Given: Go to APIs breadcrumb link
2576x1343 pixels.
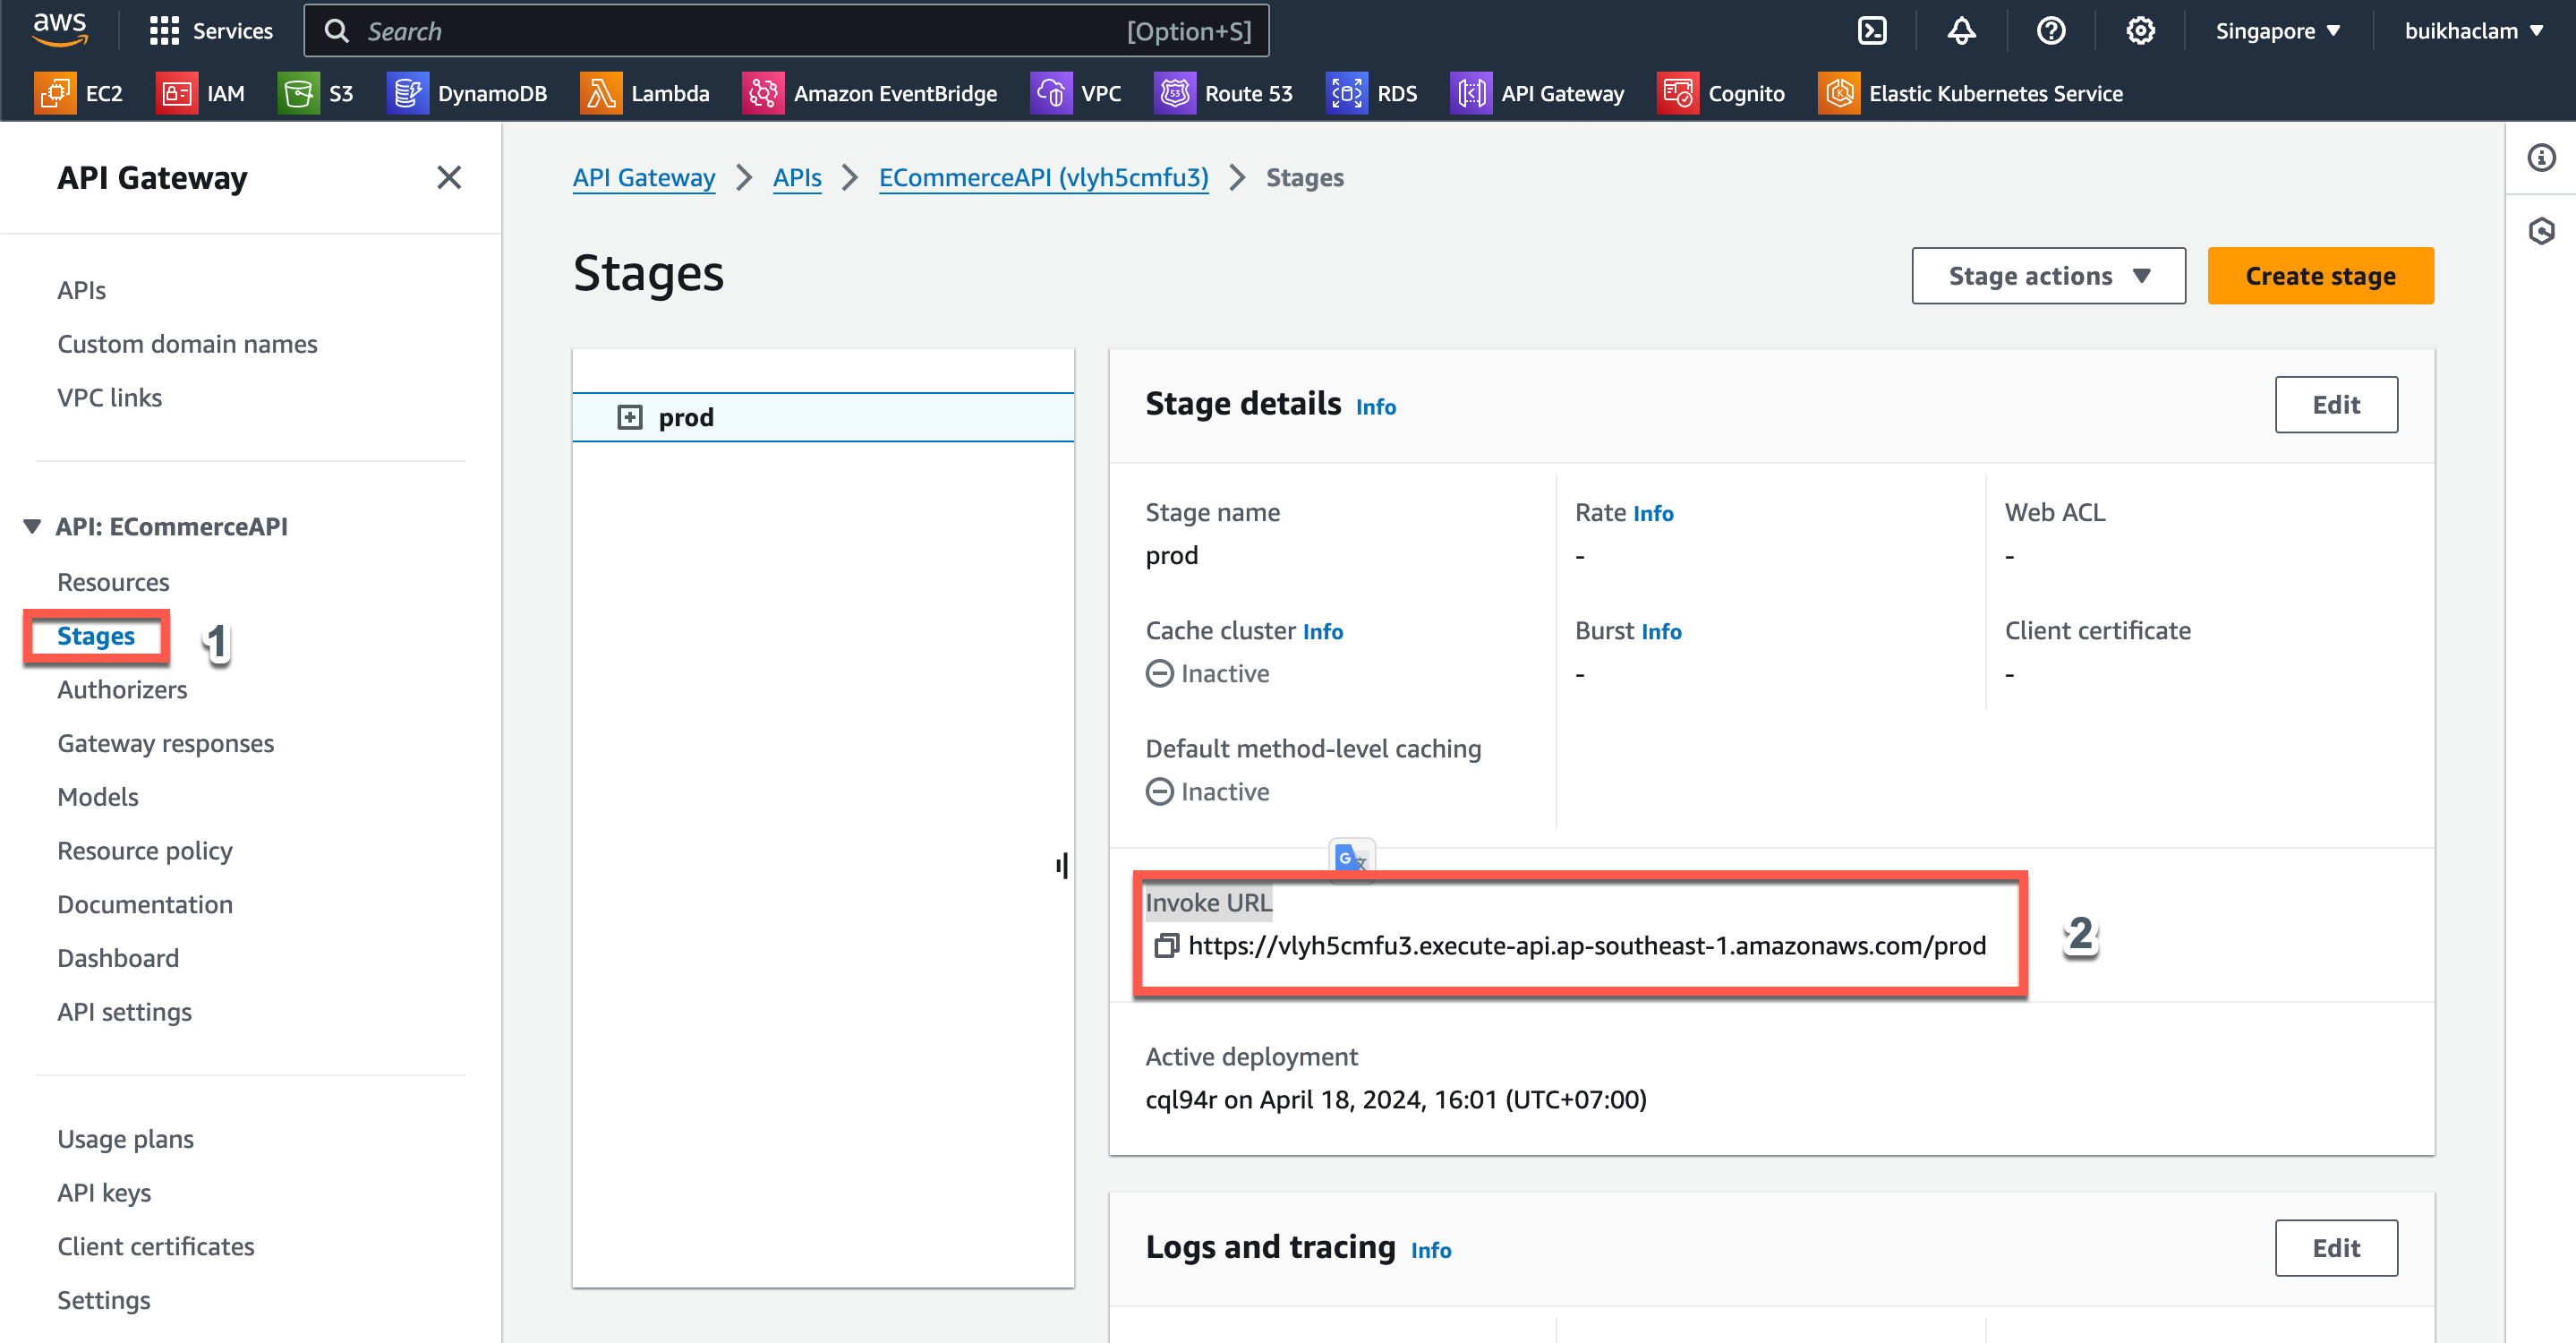Looking at the screenshot, I should pyautogui.click(x=797, y=177).
